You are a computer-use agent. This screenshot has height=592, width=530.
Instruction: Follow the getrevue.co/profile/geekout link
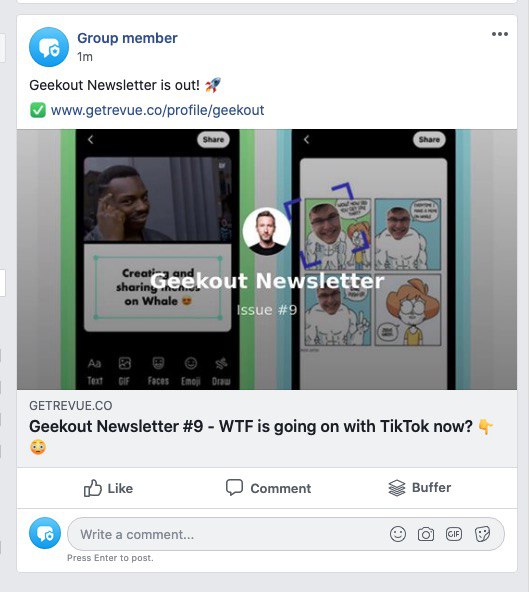point(157,110)
